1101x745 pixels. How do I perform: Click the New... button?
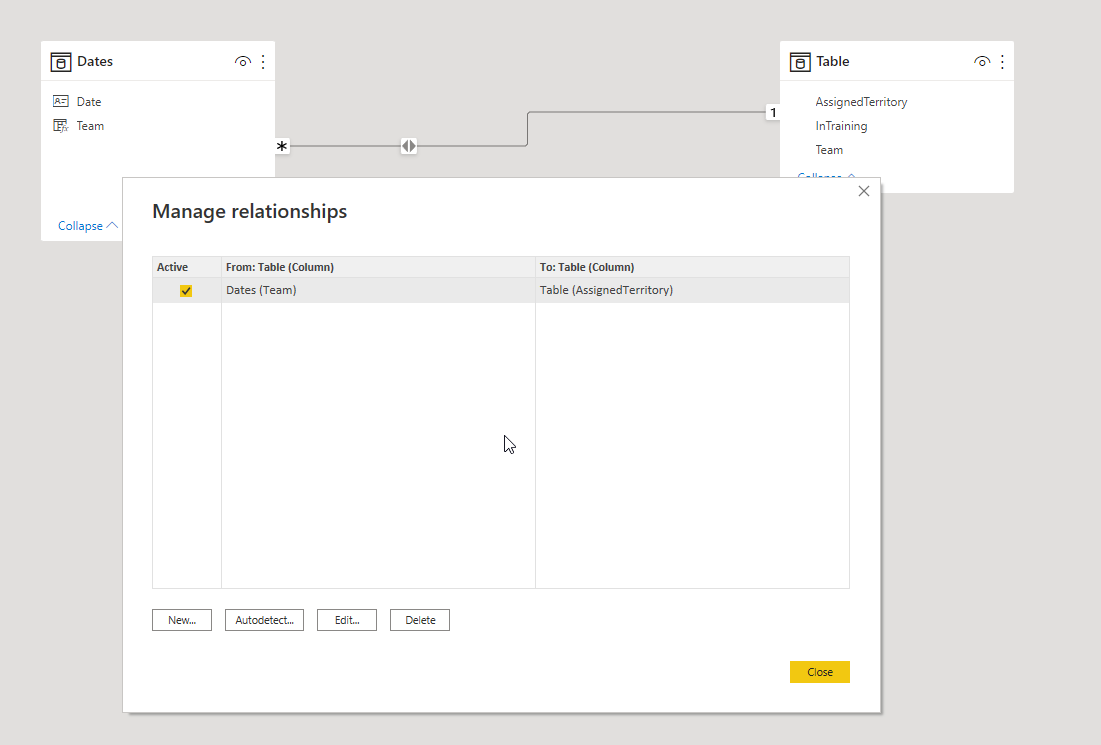coord(182,620)
